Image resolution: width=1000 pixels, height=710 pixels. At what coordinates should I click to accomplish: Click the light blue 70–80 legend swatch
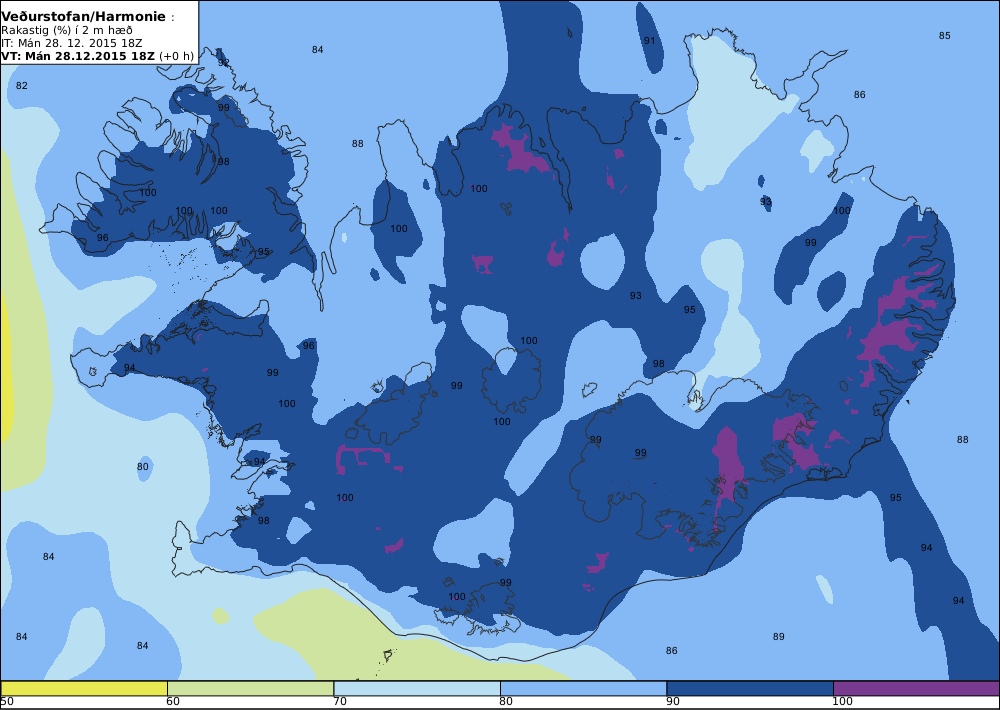pyautogui.click(x=417, y=688)
